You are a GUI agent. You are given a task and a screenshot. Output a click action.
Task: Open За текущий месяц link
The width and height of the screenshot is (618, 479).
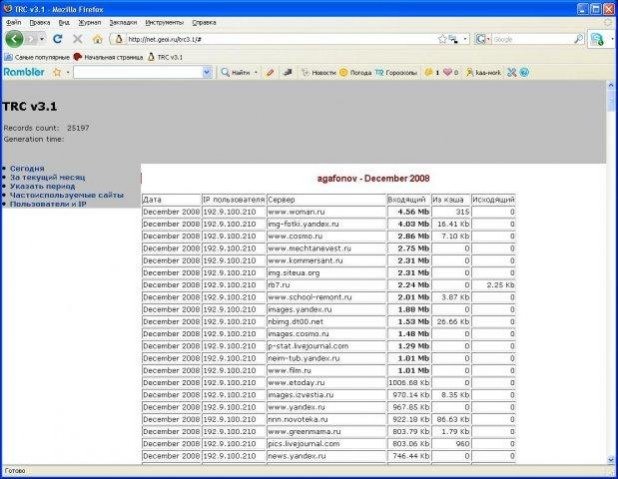point(47,177)
